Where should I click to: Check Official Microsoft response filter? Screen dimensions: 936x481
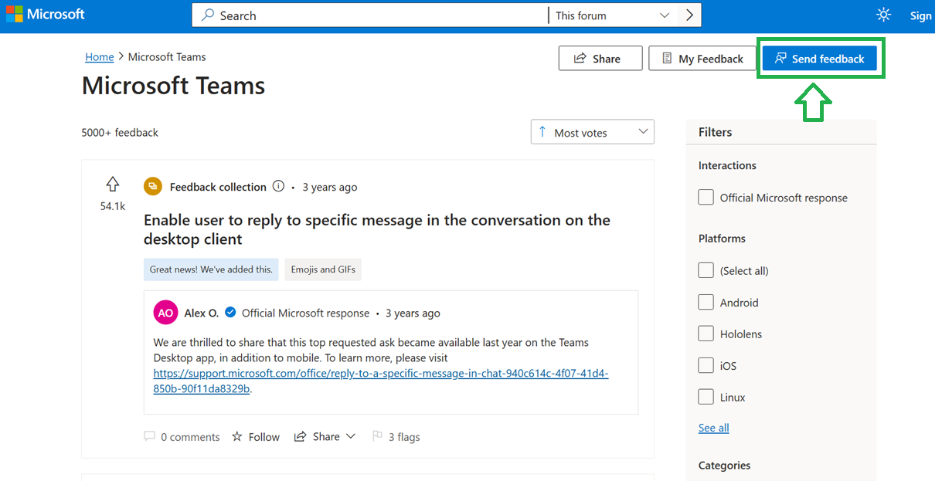pyautogui.click(x=706, y=198)
